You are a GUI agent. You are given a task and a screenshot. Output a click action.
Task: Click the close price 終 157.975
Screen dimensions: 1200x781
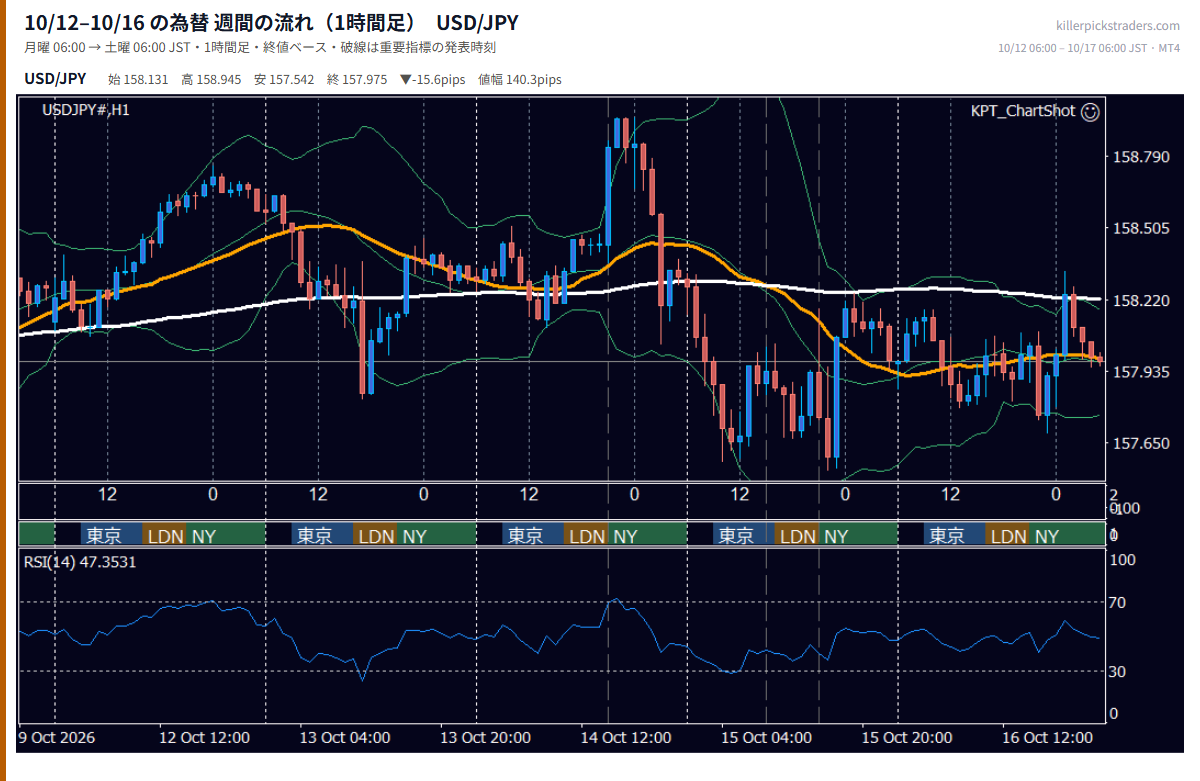click(357, 80)
